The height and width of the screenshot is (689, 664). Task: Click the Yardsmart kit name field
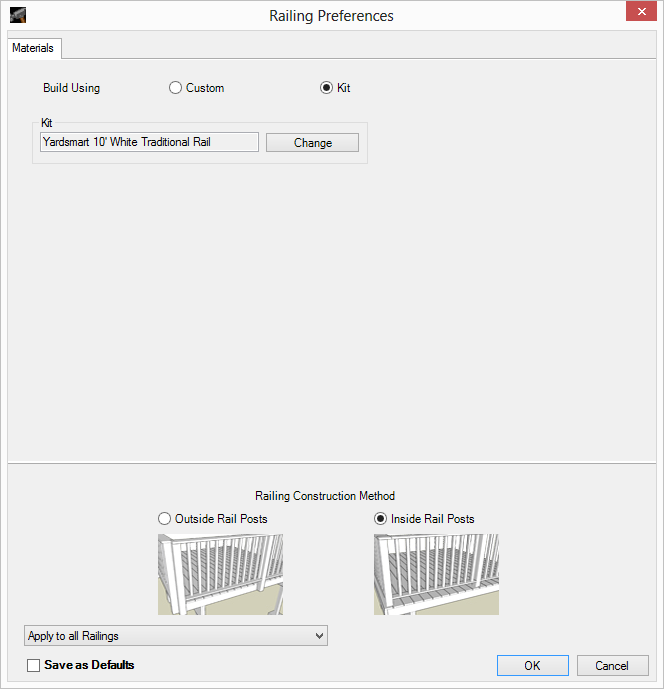pos(149,142)
